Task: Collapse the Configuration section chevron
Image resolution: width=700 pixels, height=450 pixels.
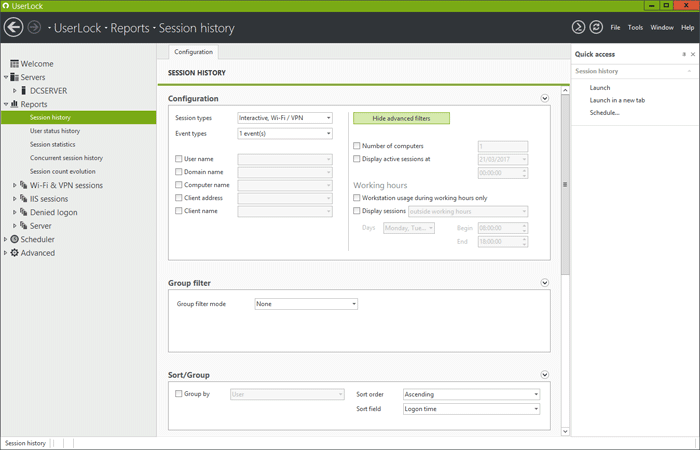Action: pyautogui.click(x=545, y=98)
